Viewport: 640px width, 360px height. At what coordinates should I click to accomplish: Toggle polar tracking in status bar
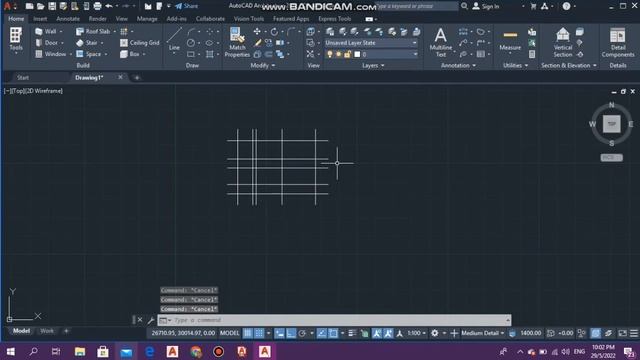302,333
